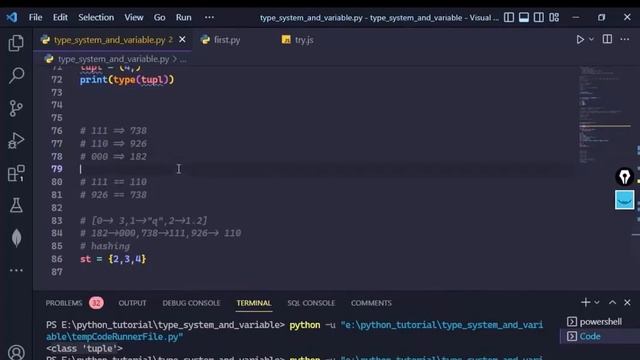Open the Explorer view in activity bar

coord(16,43)
